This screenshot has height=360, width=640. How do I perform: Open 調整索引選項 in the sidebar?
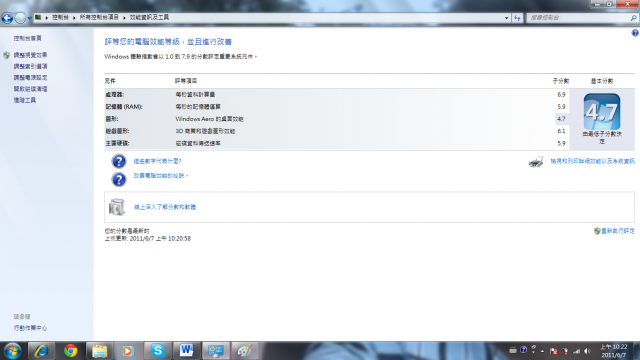(x=30, y=67)
